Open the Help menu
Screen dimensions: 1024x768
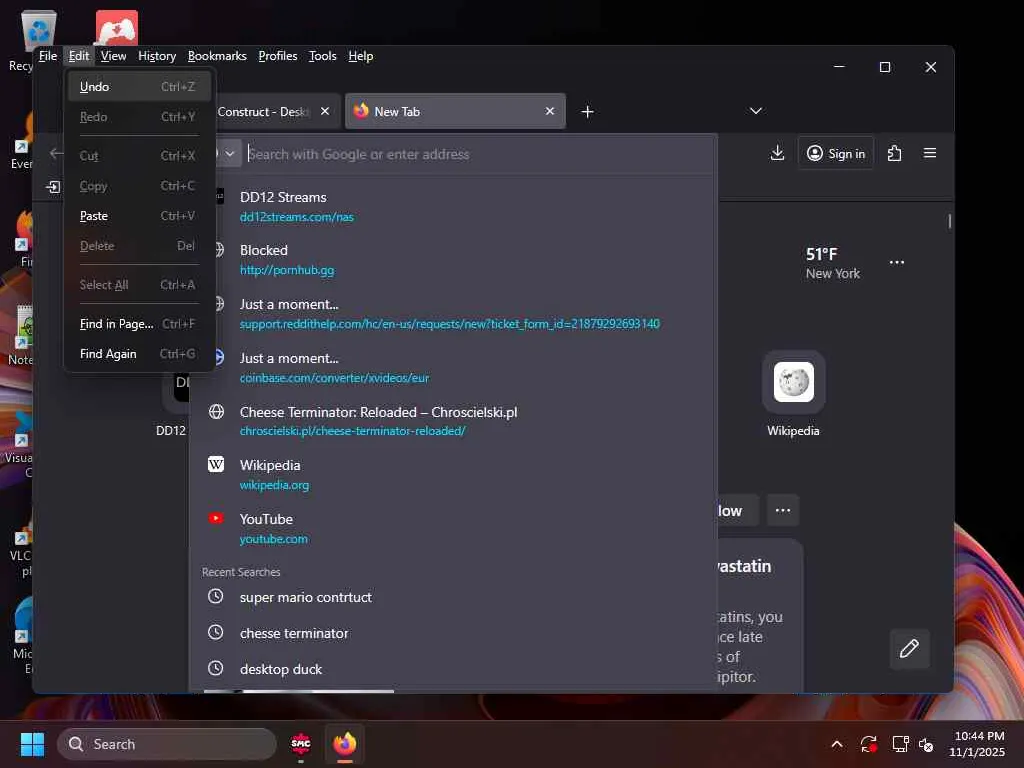coord(360,56)
